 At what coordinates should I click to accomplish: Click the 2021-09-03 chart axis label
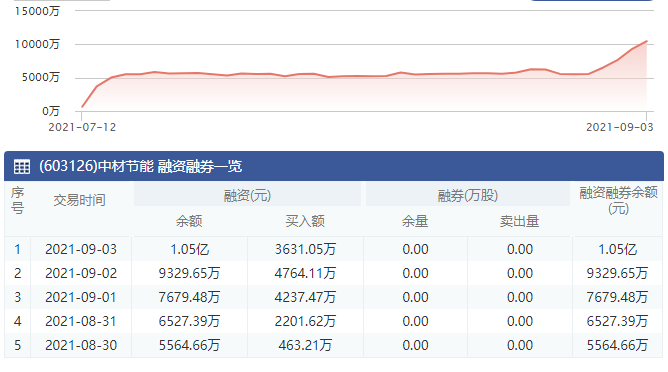619,127
